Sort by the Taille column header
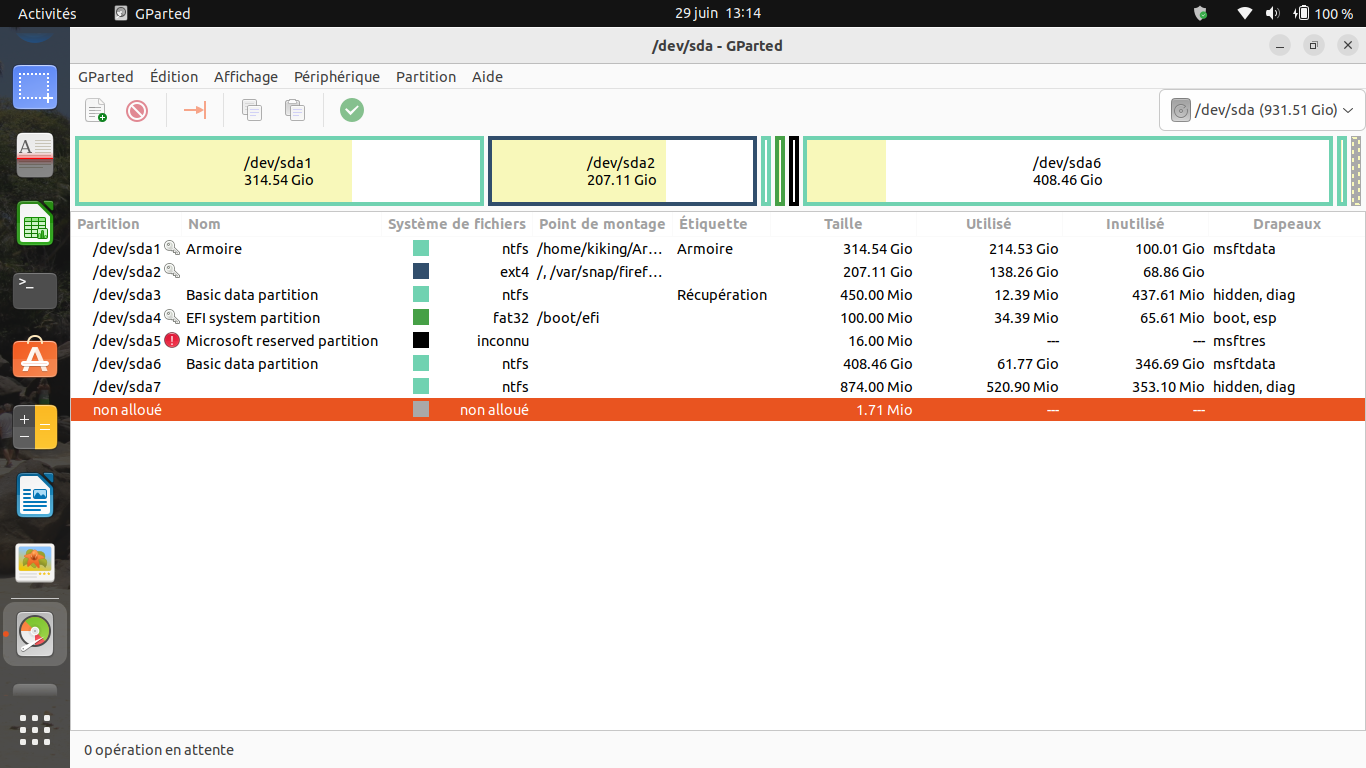Image resolution: width=1366 pixels, height=768 pixels. click(x=843, y=224)
